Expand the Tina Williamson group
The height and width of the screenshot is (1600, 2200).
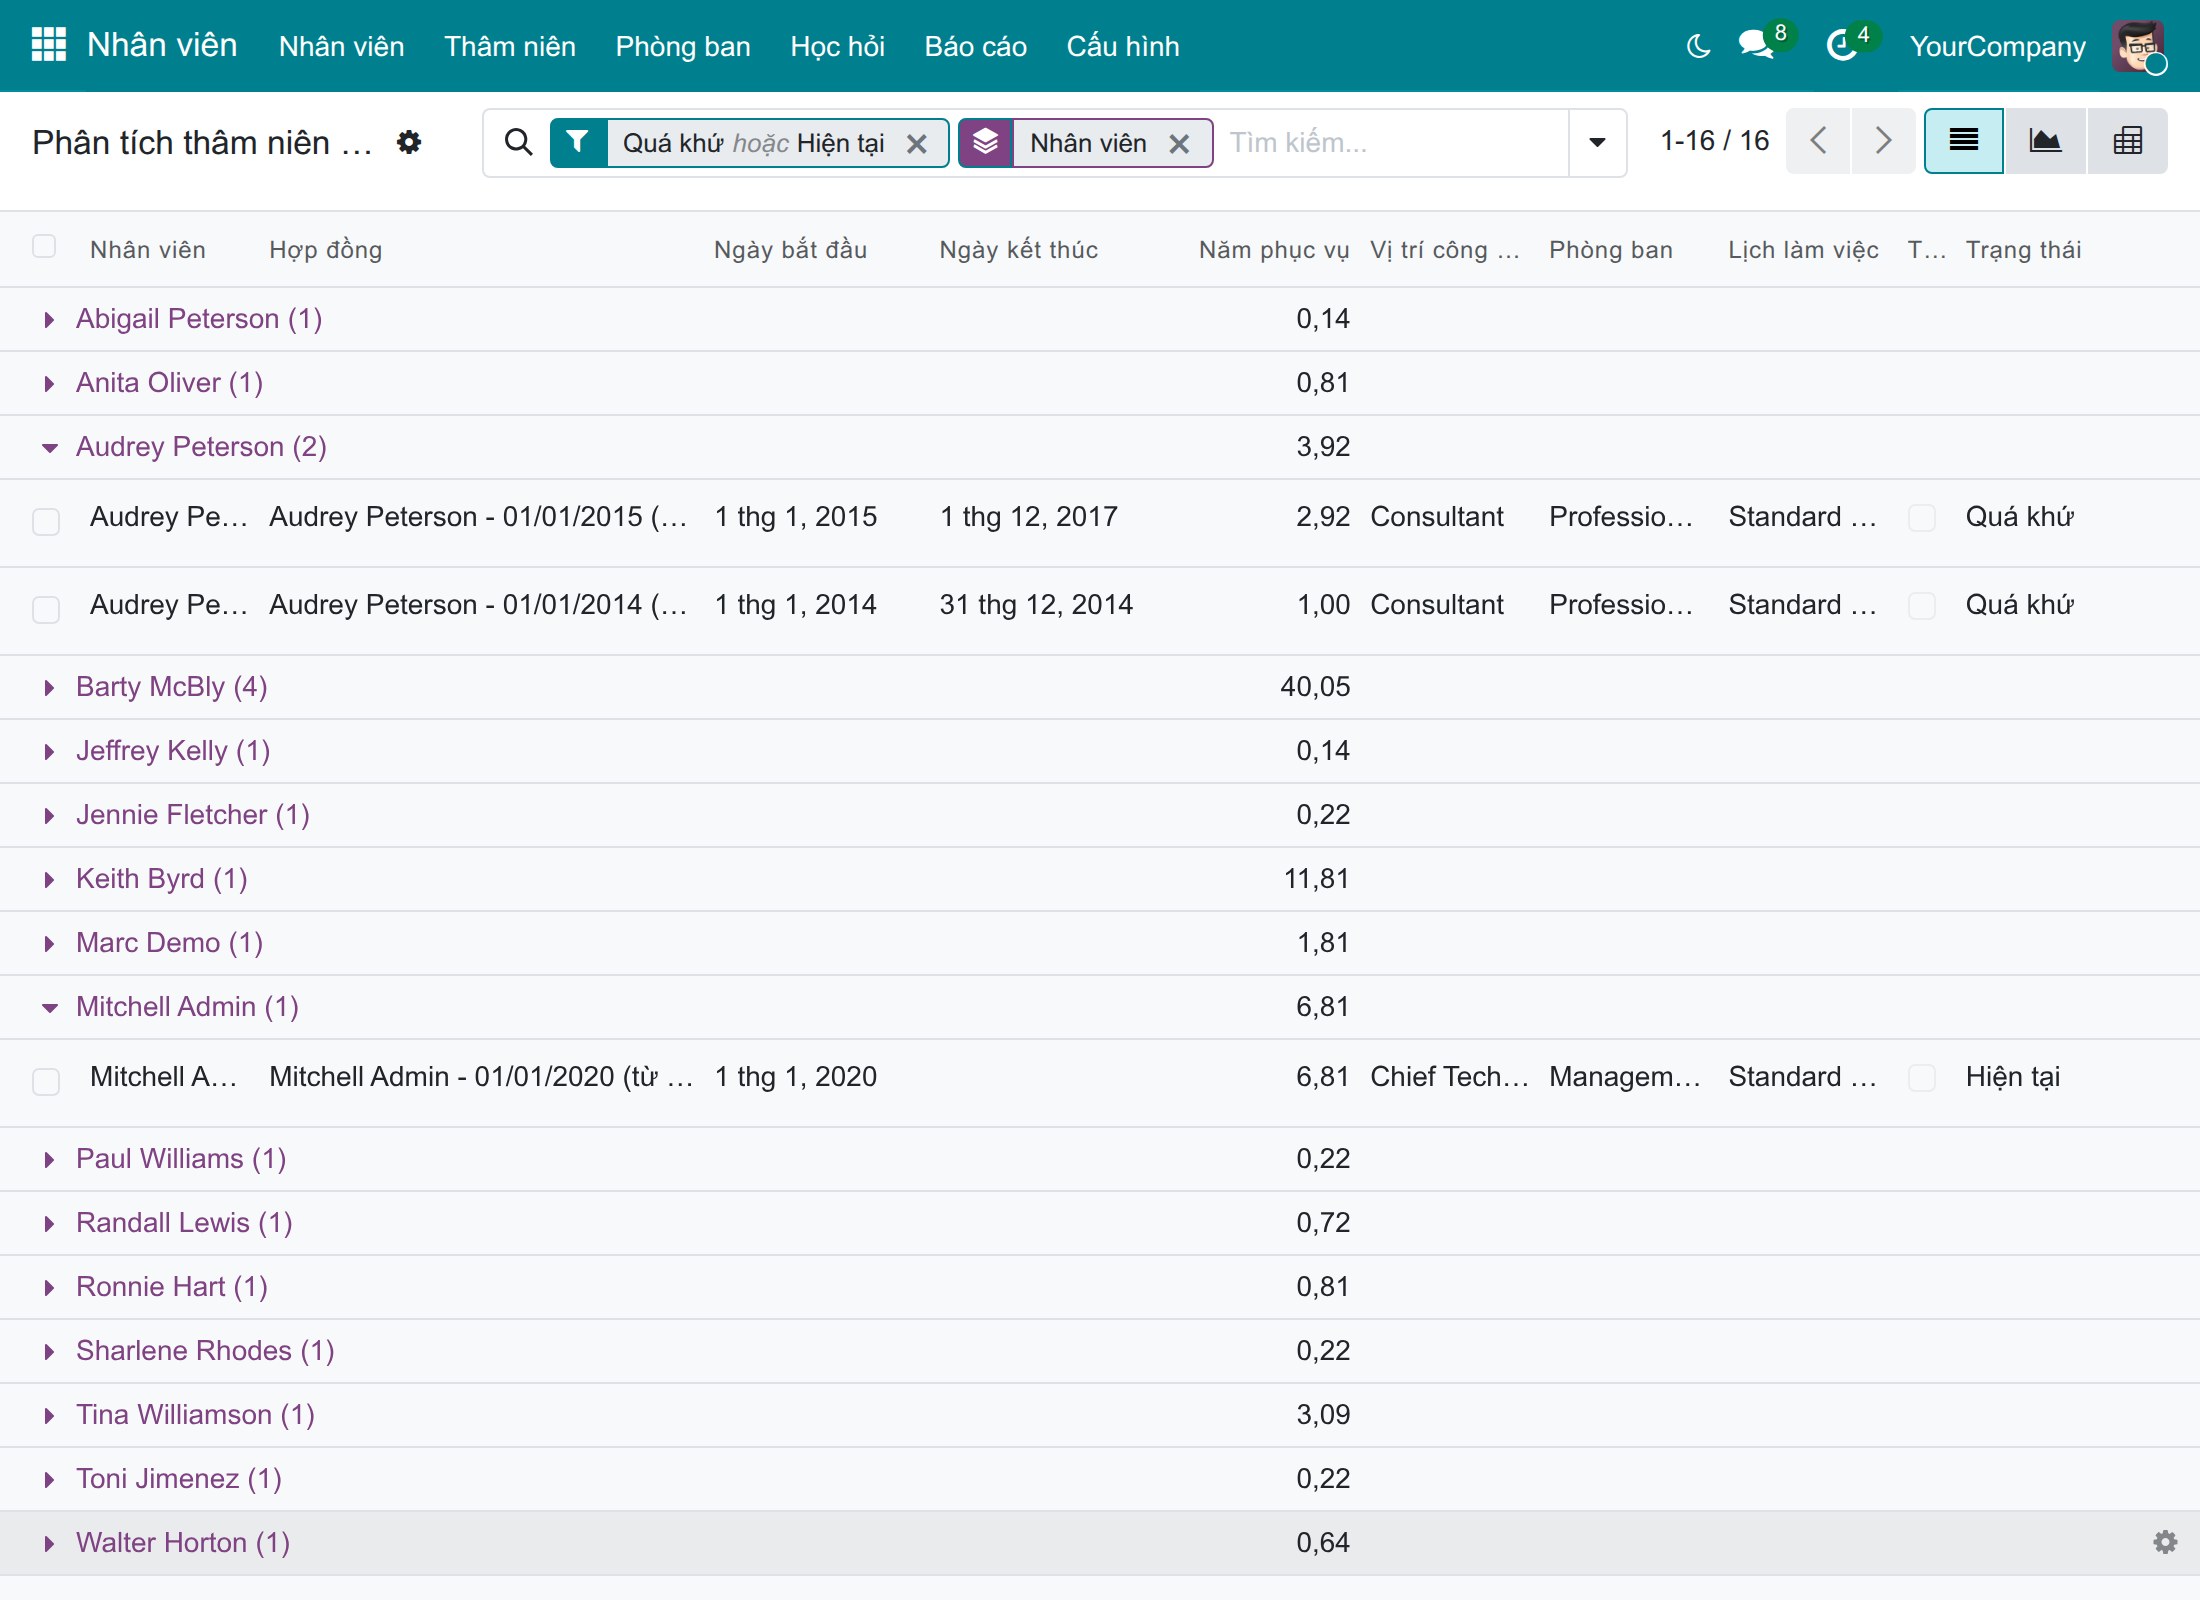[49, 1415]
